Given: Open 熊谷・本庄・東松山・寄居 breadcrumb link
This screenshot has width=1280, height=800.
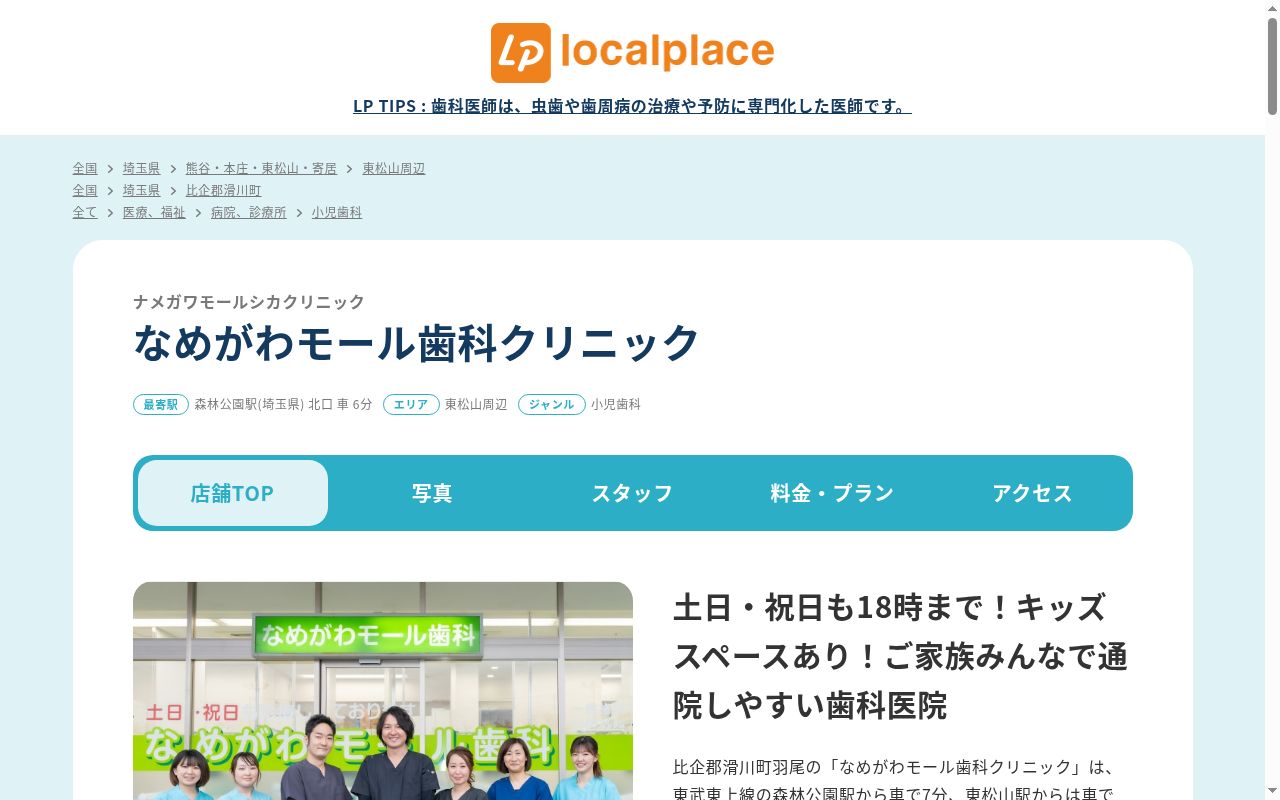Looking at the screenshot, I should coord(261,168).
